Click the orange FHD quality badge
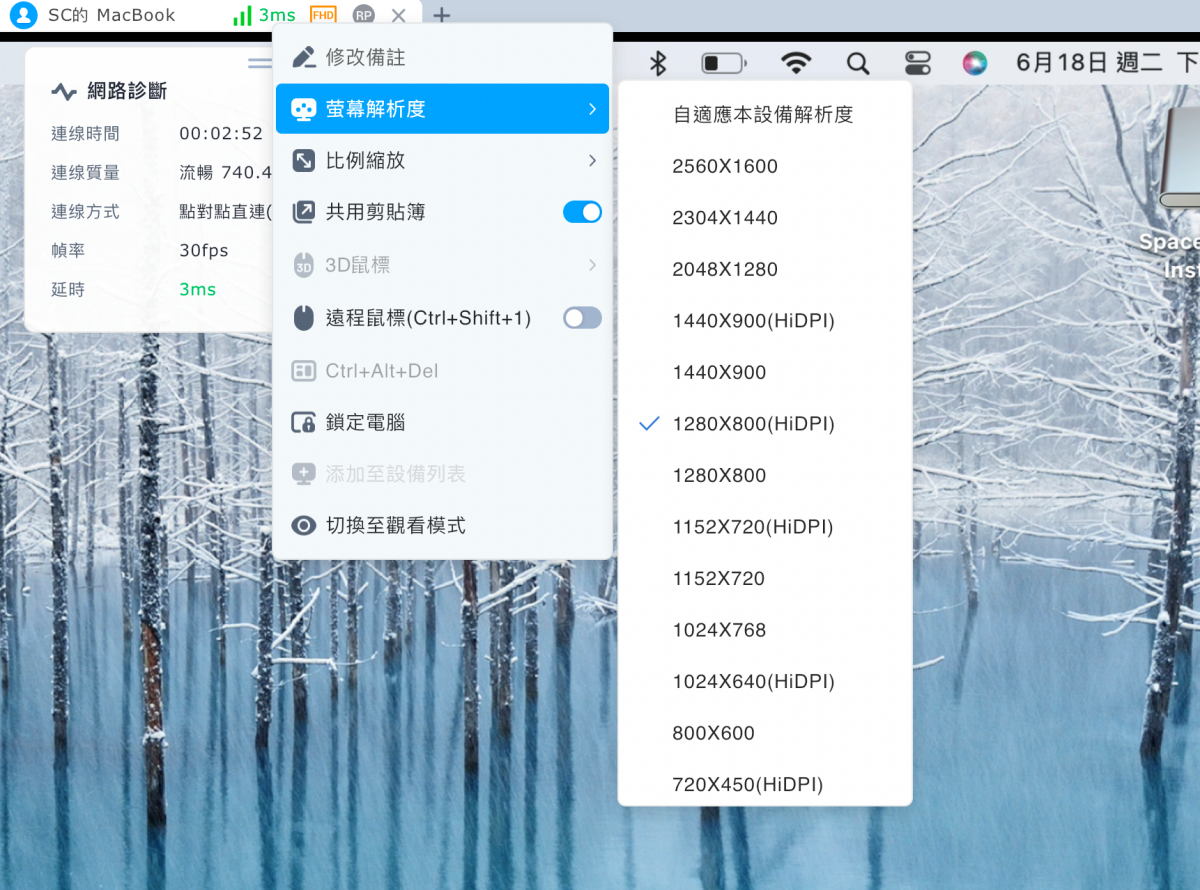 (x=323, y=15)
